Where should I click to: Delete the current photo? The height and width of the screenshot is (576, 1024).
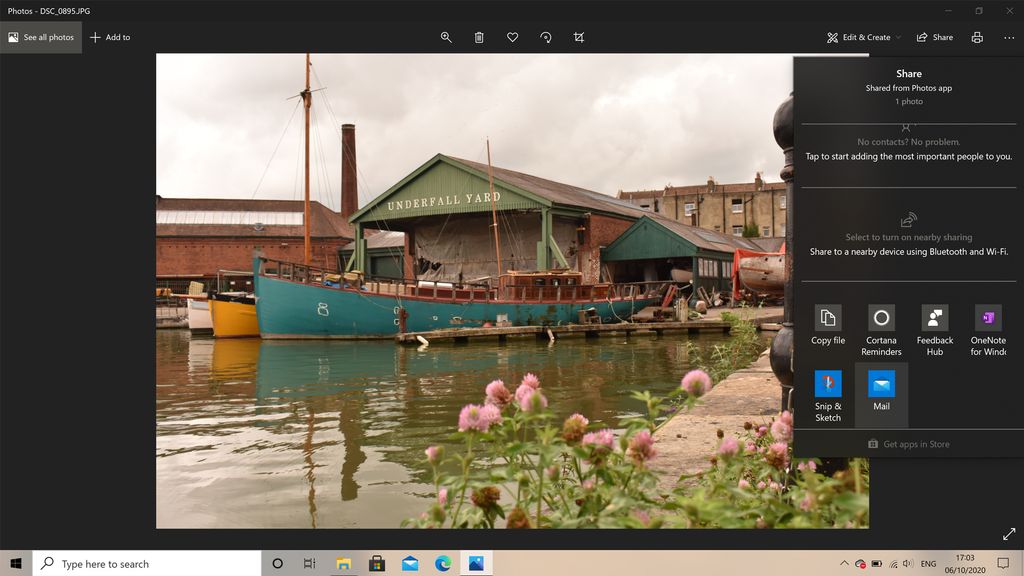[479, 37]
